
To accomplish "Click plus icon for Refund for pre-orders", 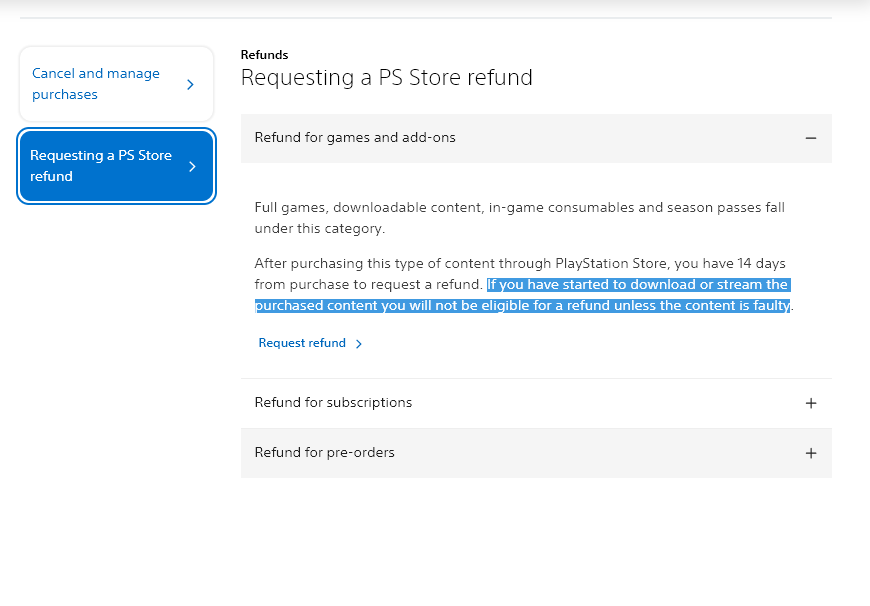I will [x=811, y=453].
